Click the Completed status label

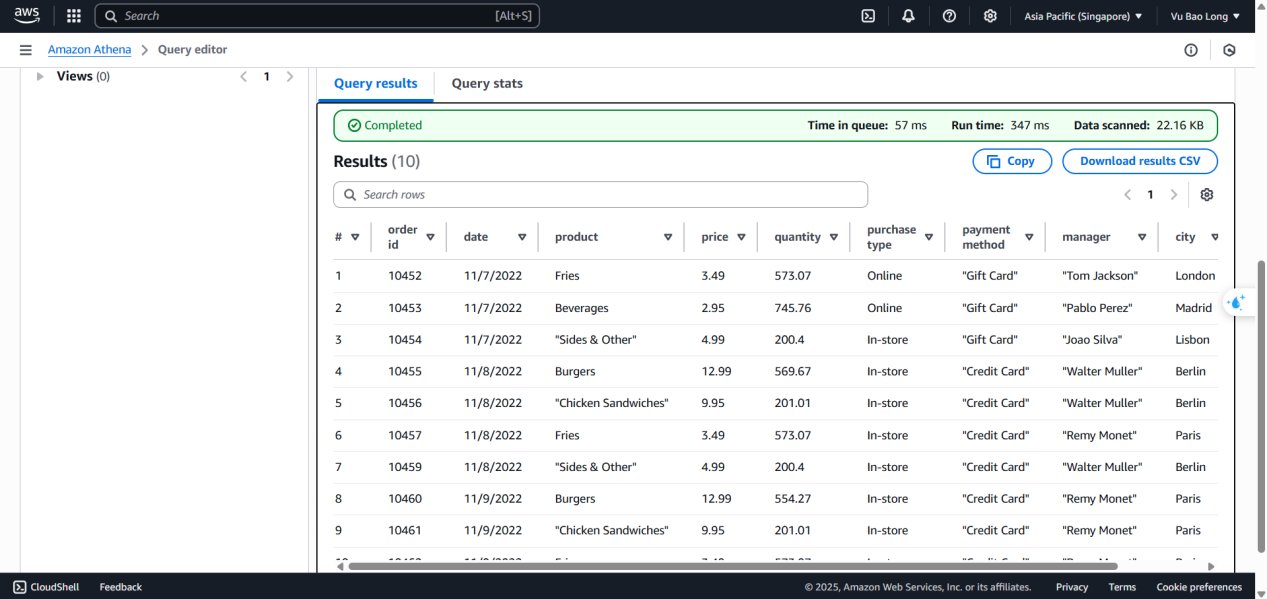(x=385, y=126)
